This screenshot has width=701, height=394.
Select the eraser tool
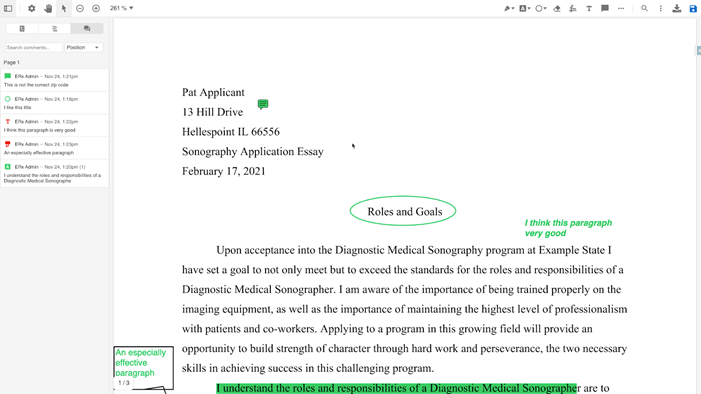click(557, 8)
